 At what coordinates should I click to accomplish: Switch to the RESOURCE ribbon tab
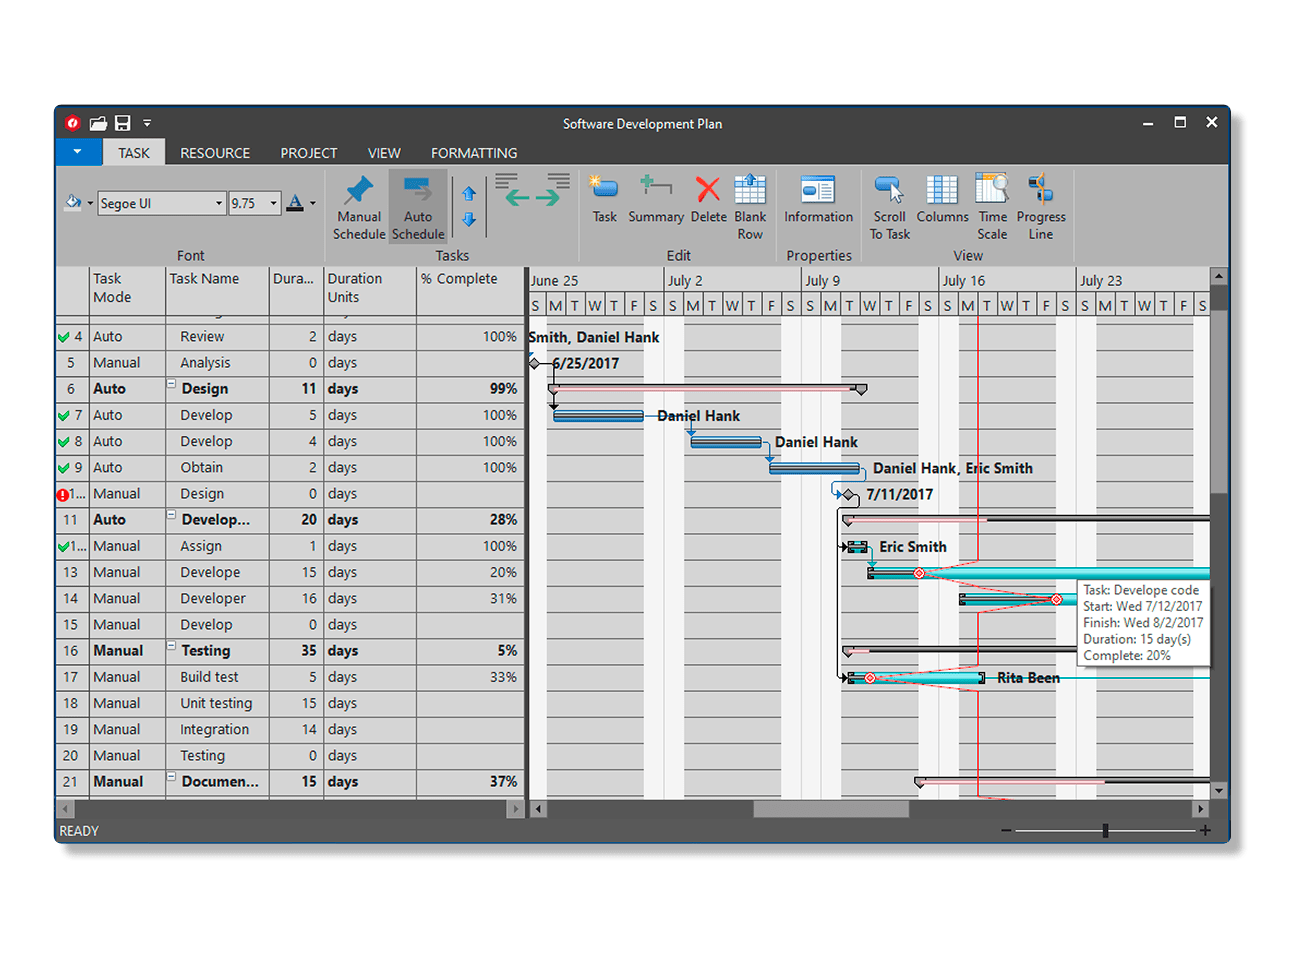pos(214,152)
